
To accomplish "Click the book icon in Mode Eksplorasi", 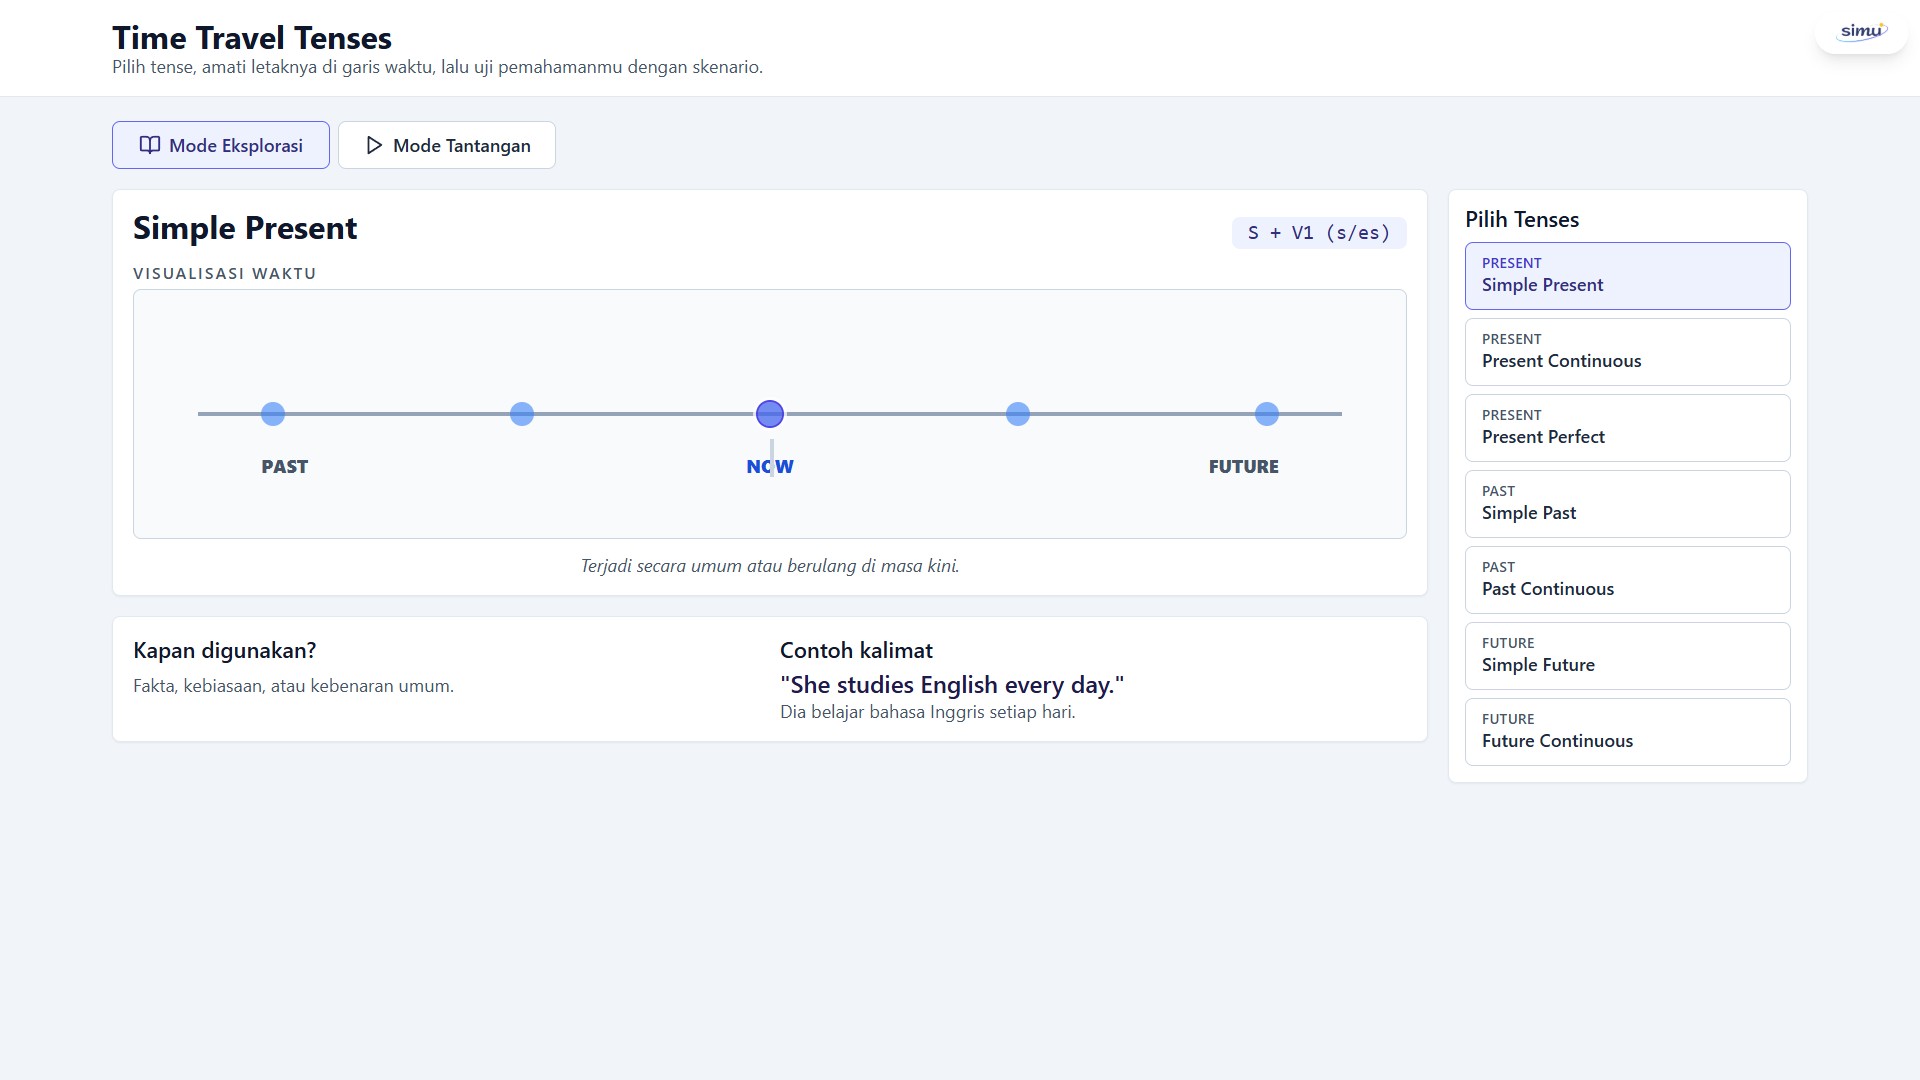I will click(x=149, y=145).
